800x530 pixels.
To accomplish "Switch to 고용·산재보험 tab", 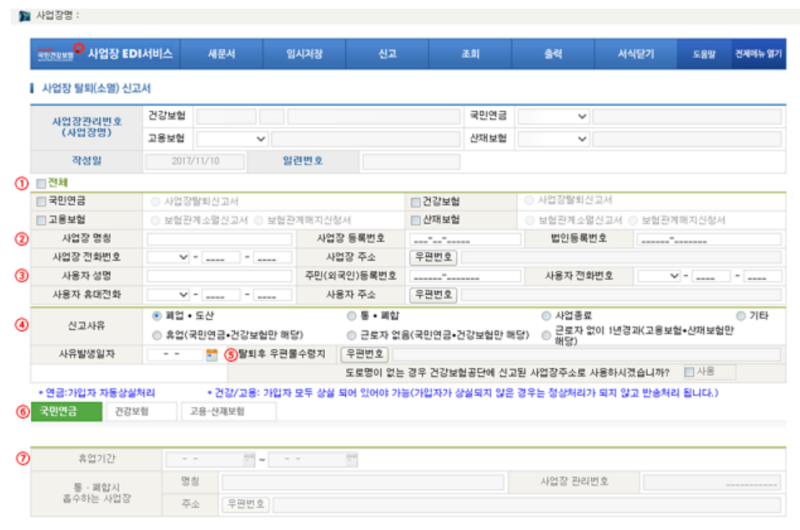I will coord(229,412).
